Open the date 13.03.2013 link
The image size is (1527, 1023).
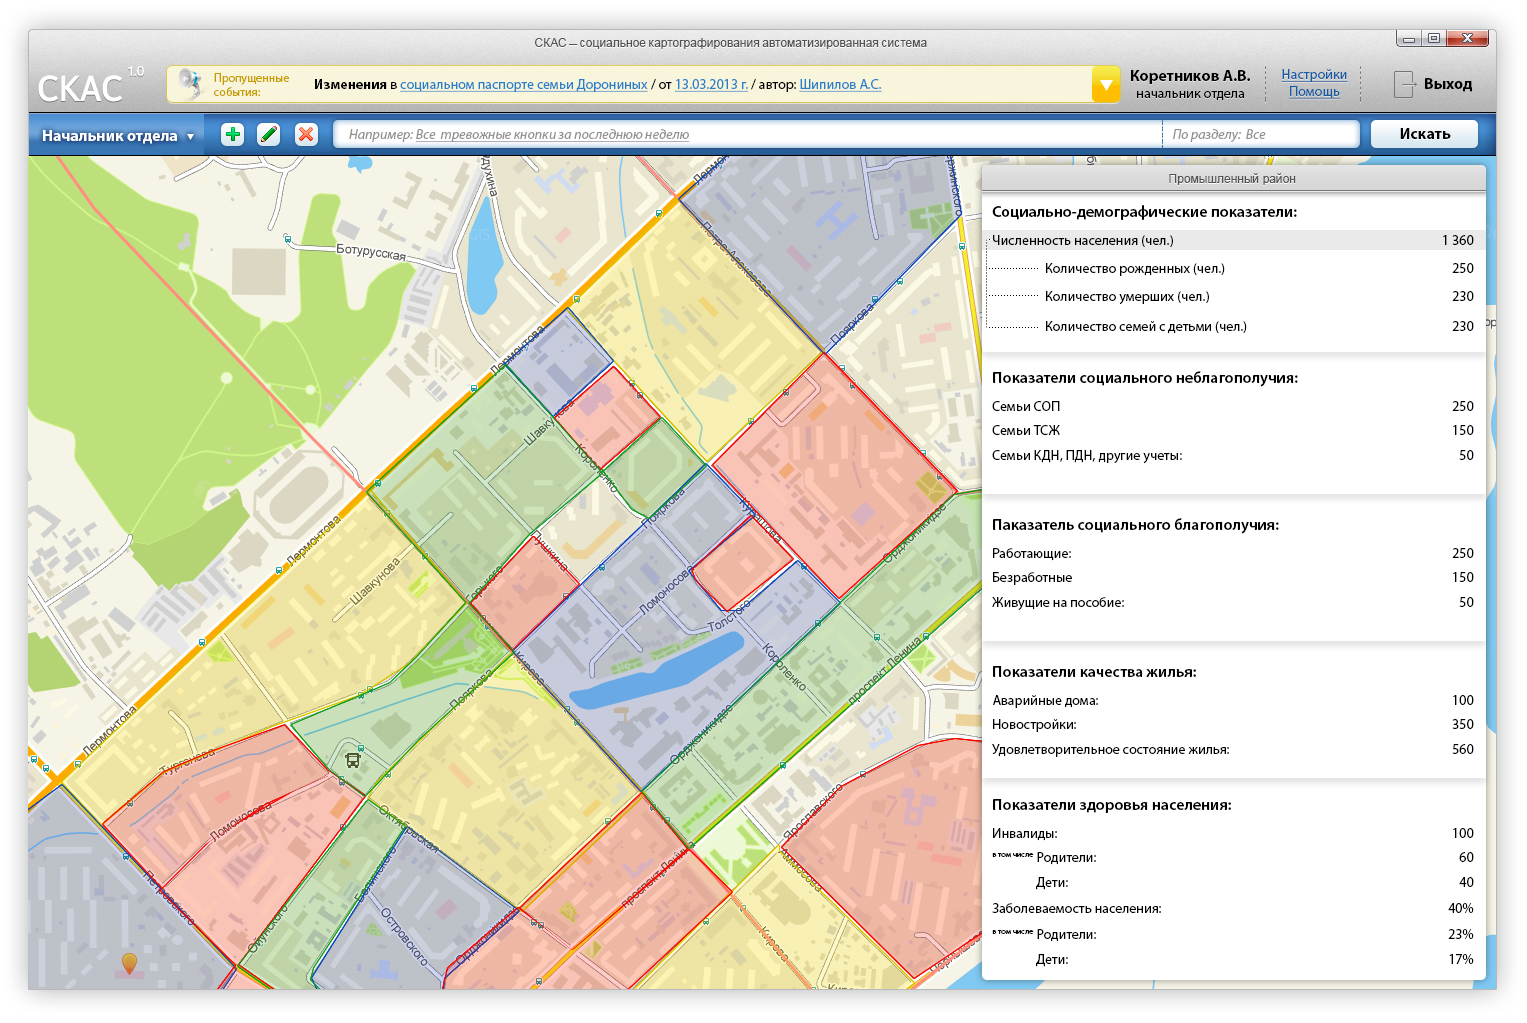[712, 85]
